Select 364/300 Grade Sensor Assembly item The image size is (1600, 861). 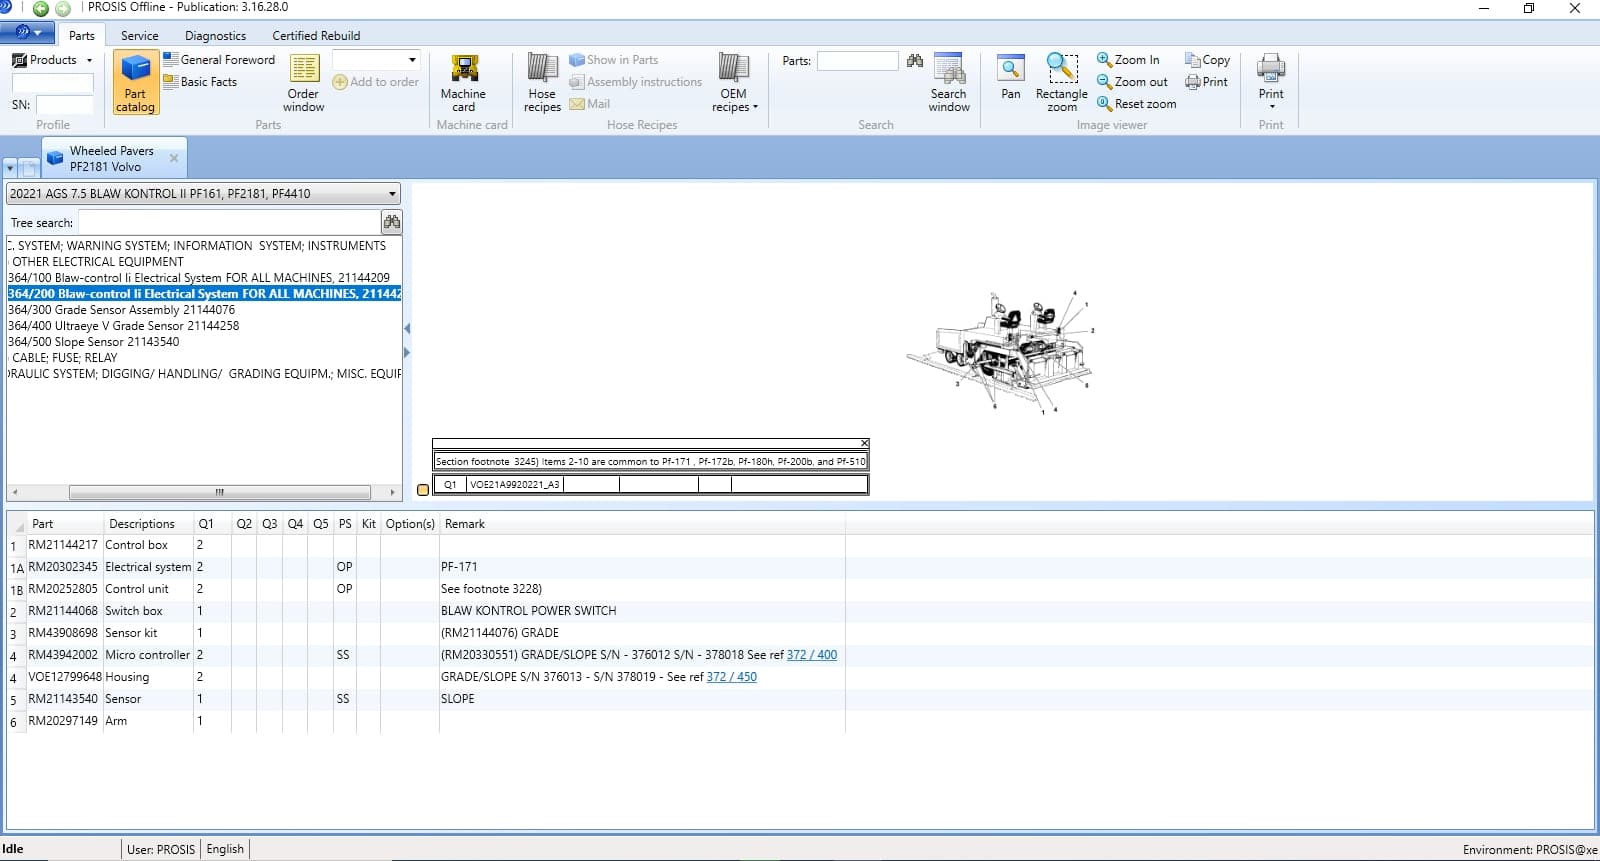tap(121, 310)
